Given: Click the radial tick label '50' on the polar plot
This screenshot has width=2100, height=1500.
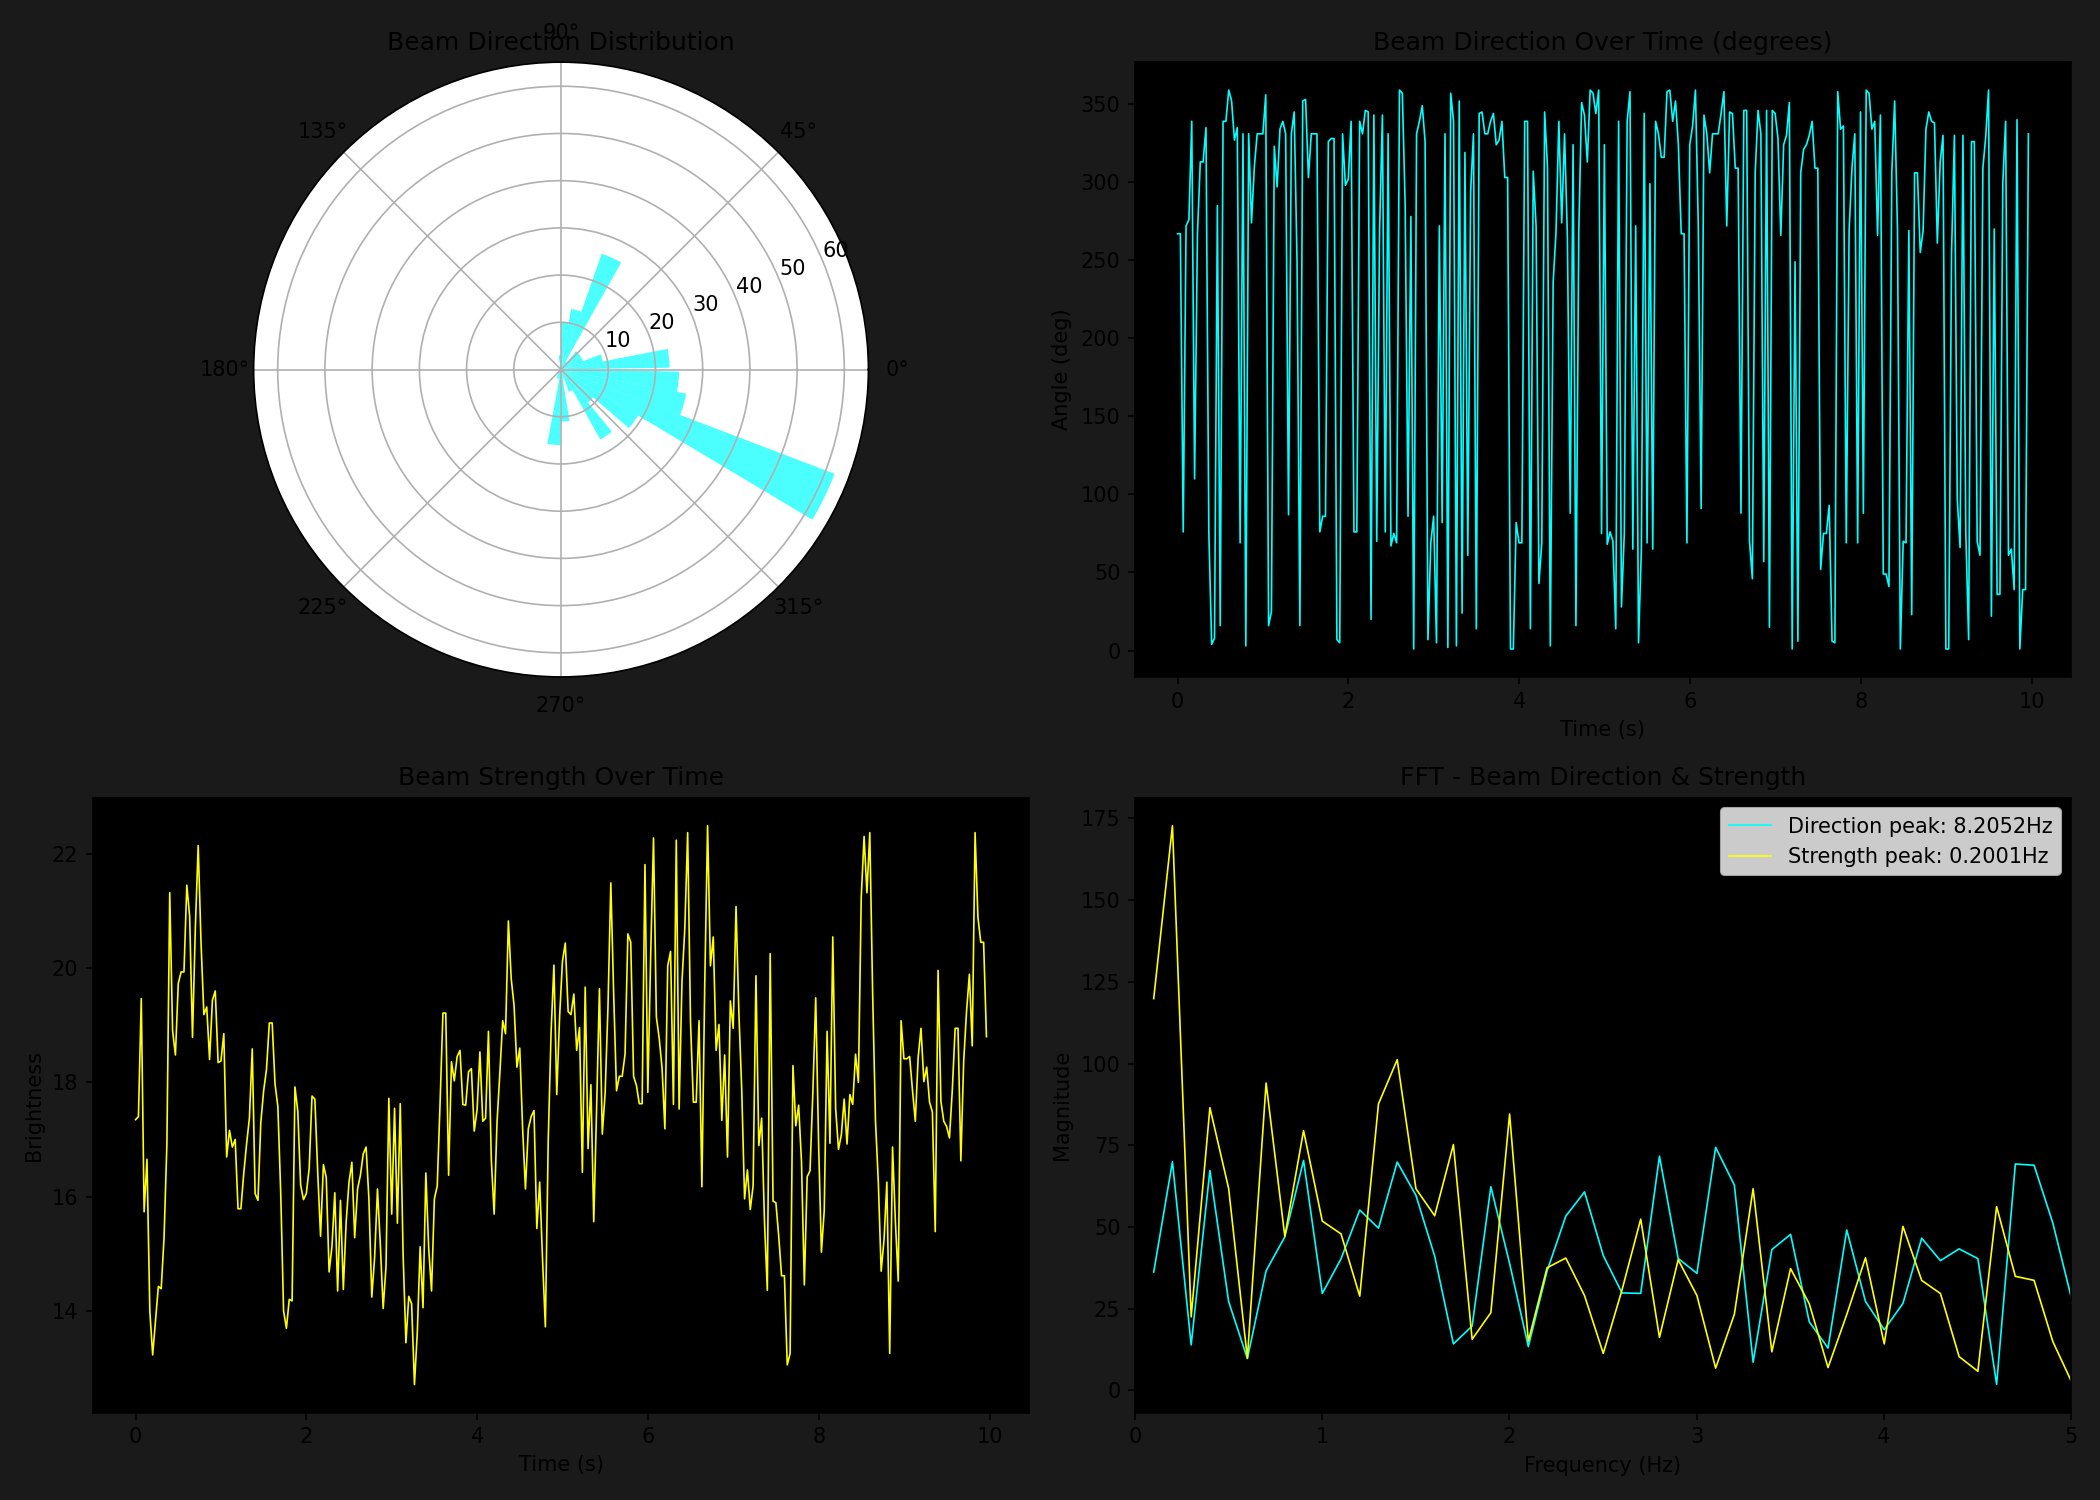Looking at the screenshot, I should (792, 268).
